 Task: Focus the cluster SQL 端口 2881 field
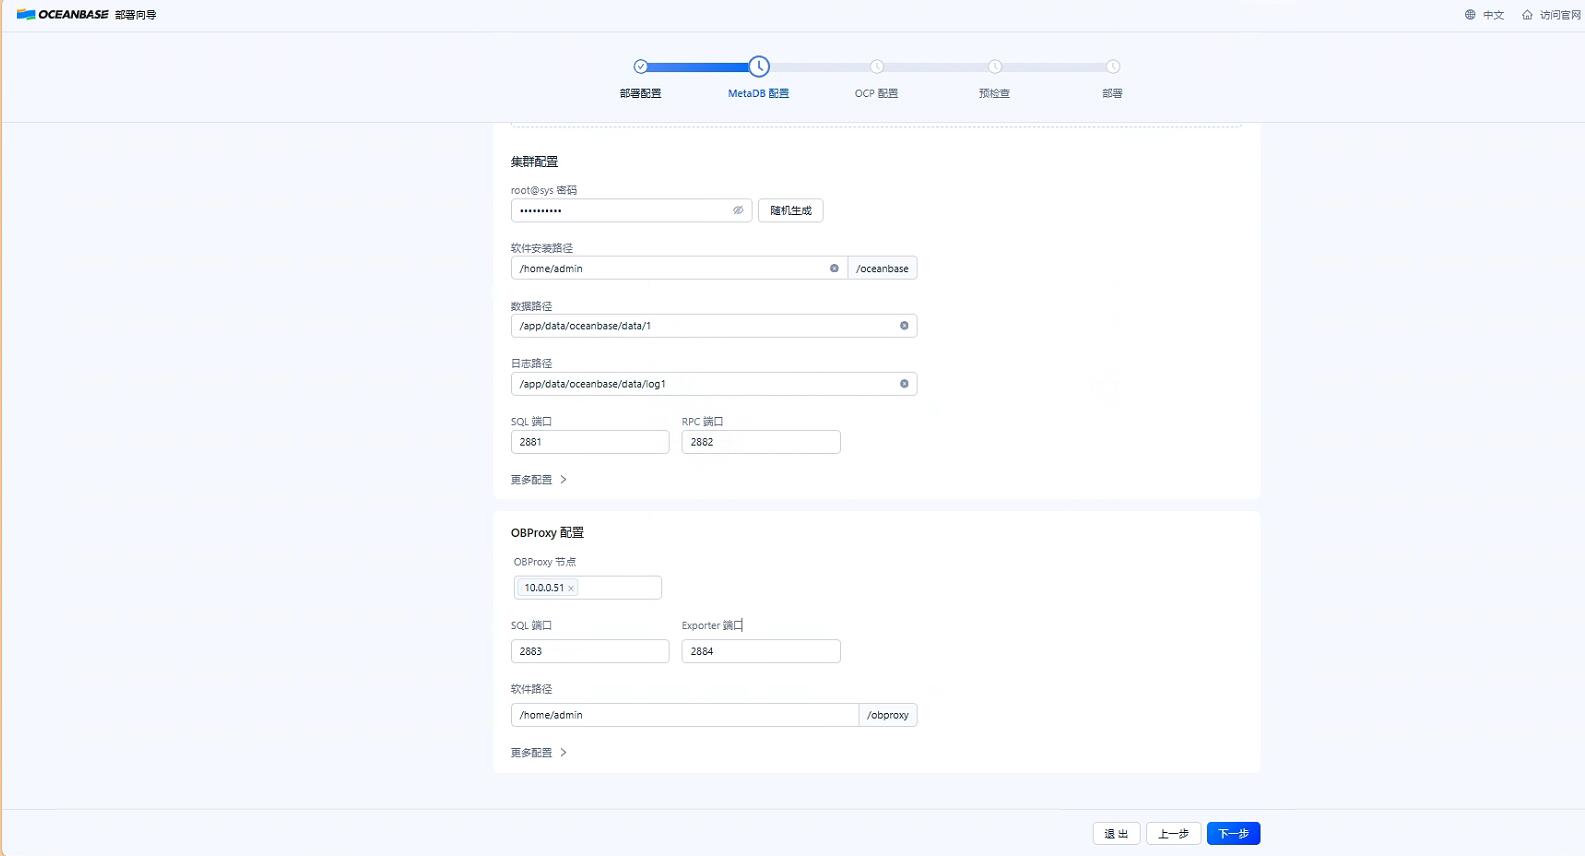(x=590, y=442)
